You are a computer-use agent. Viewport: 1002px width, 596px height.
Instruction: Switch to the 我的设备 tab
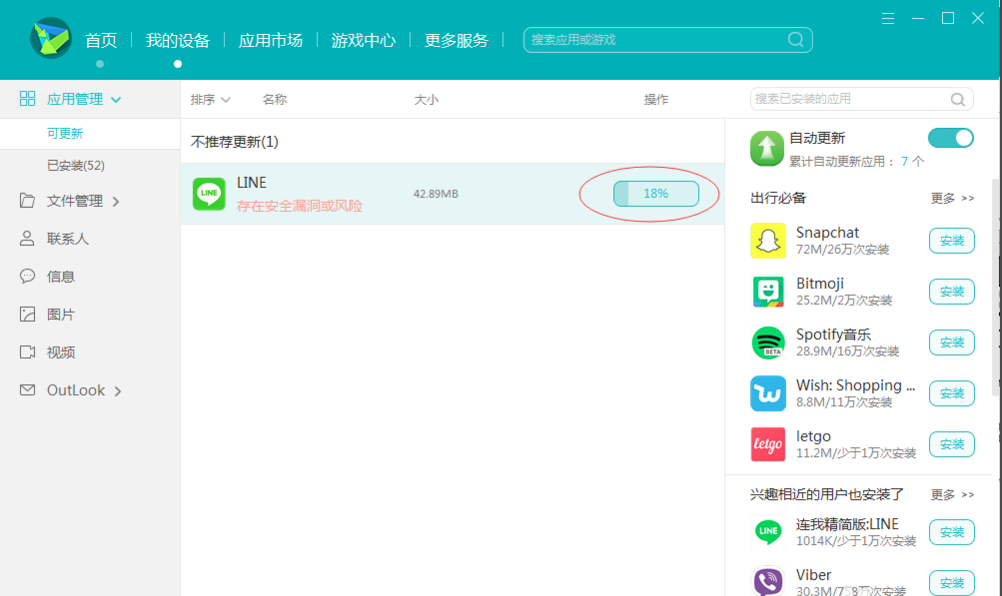pos(177,40)
